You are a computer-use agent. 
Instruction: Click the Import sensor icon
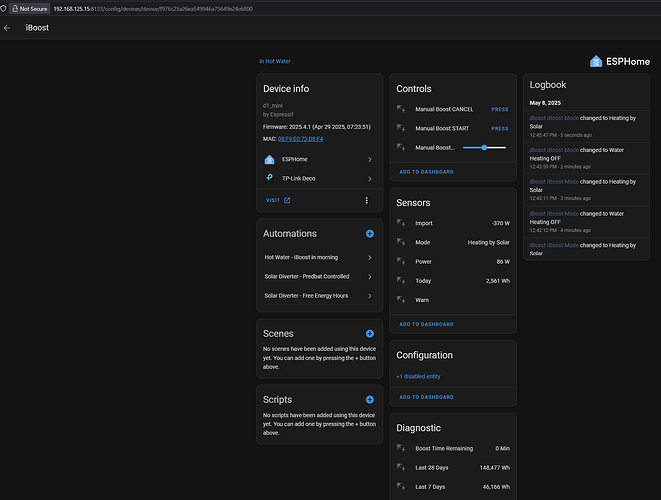pos(401,223)
